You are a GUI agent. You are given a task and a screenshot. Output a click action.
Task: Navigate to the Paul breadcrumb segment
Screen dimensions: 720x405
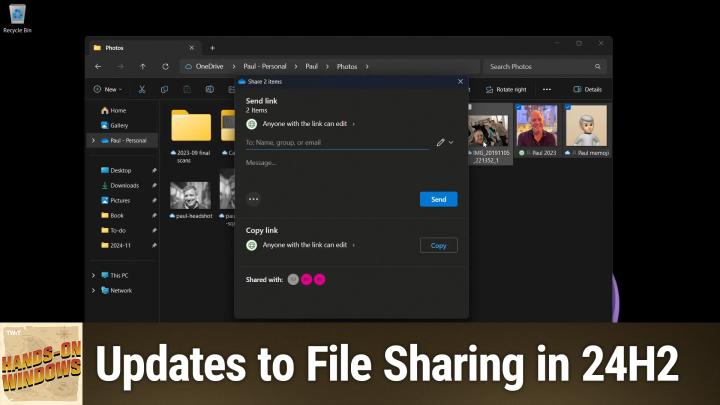pos(312,67)
